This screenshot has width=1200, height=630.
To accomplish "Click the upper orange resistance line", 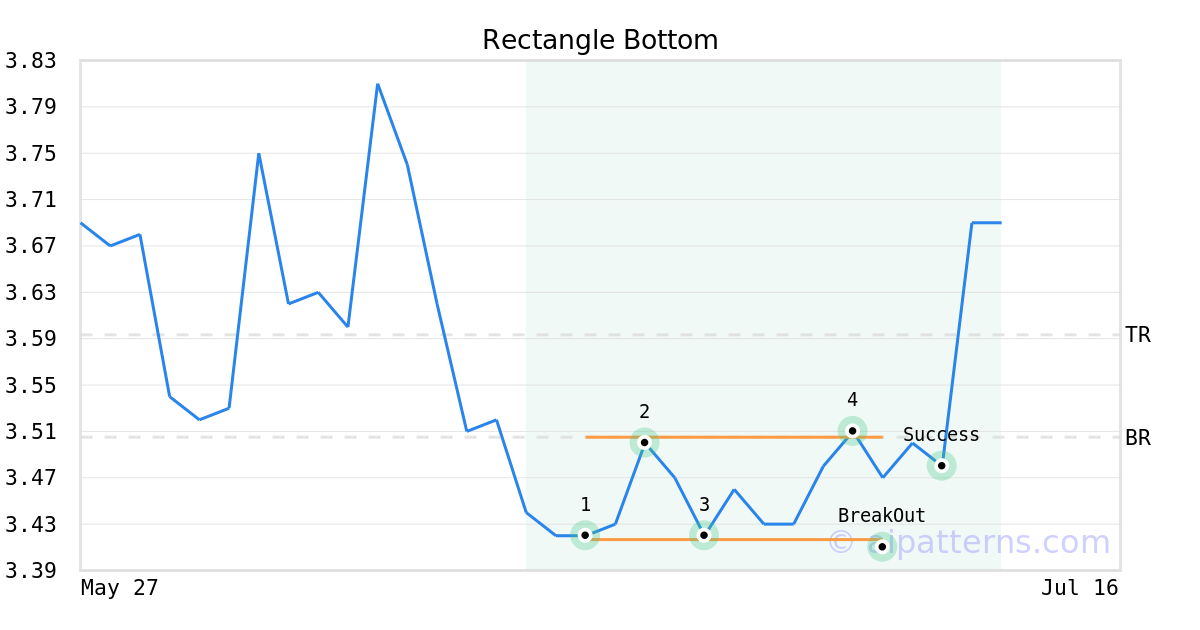I will click(x=734, y=437).
